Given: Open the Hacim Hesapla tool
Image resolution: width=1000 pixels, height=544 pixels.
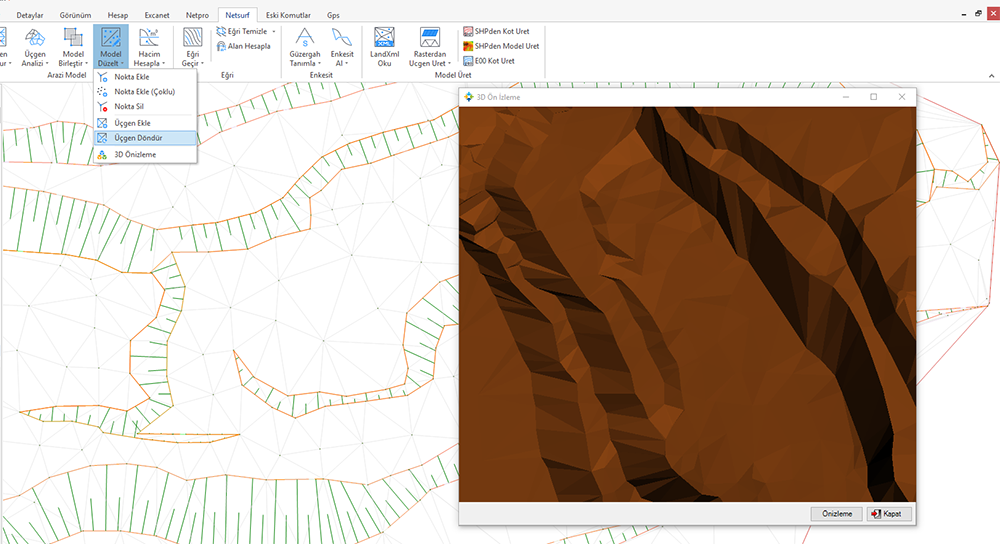Looking at the screenshot, I should click(x=148, y=39).
